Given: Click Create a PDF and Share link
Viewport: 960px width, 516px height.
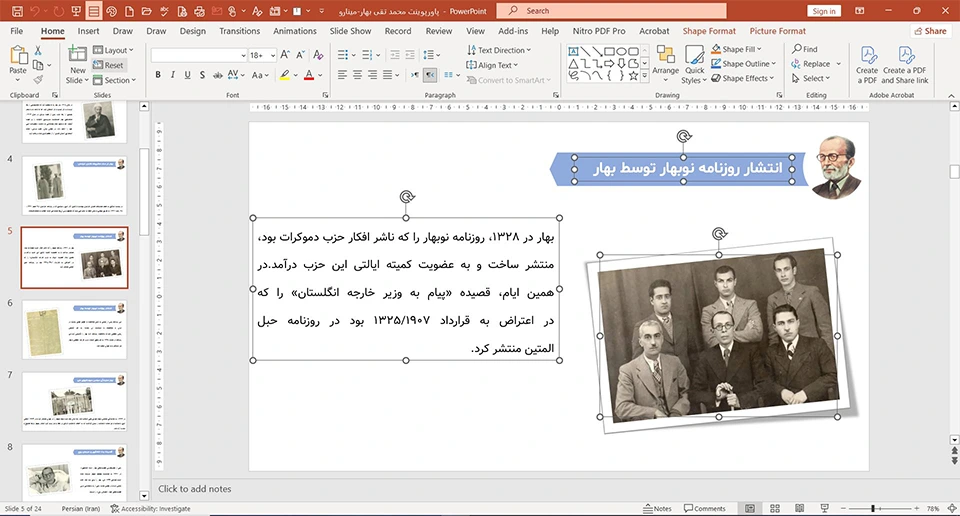Looking at the screenshot, I should [905, 65].
